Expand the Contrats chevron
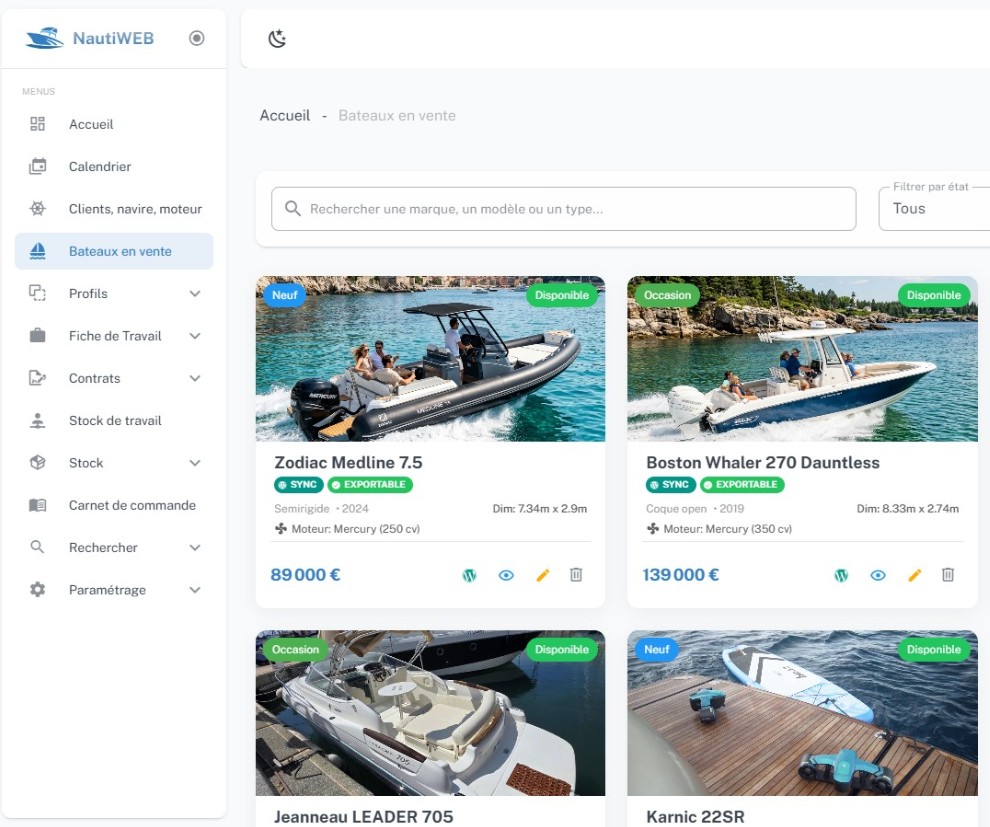The image size is (990, 827). point(195,378)
